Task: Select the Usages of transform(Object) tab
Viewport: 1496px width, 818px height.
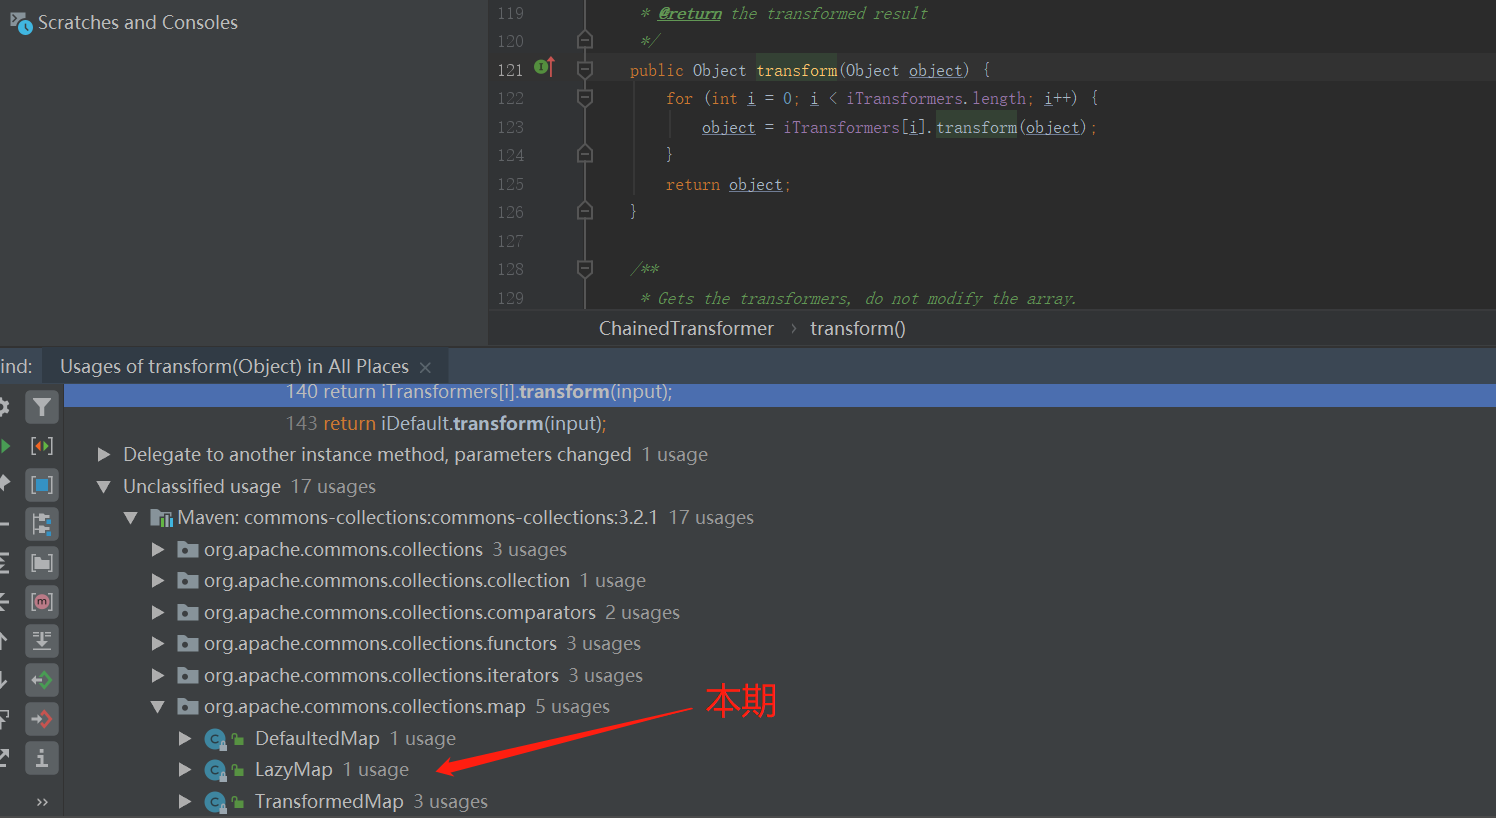Action: (234, 367)
